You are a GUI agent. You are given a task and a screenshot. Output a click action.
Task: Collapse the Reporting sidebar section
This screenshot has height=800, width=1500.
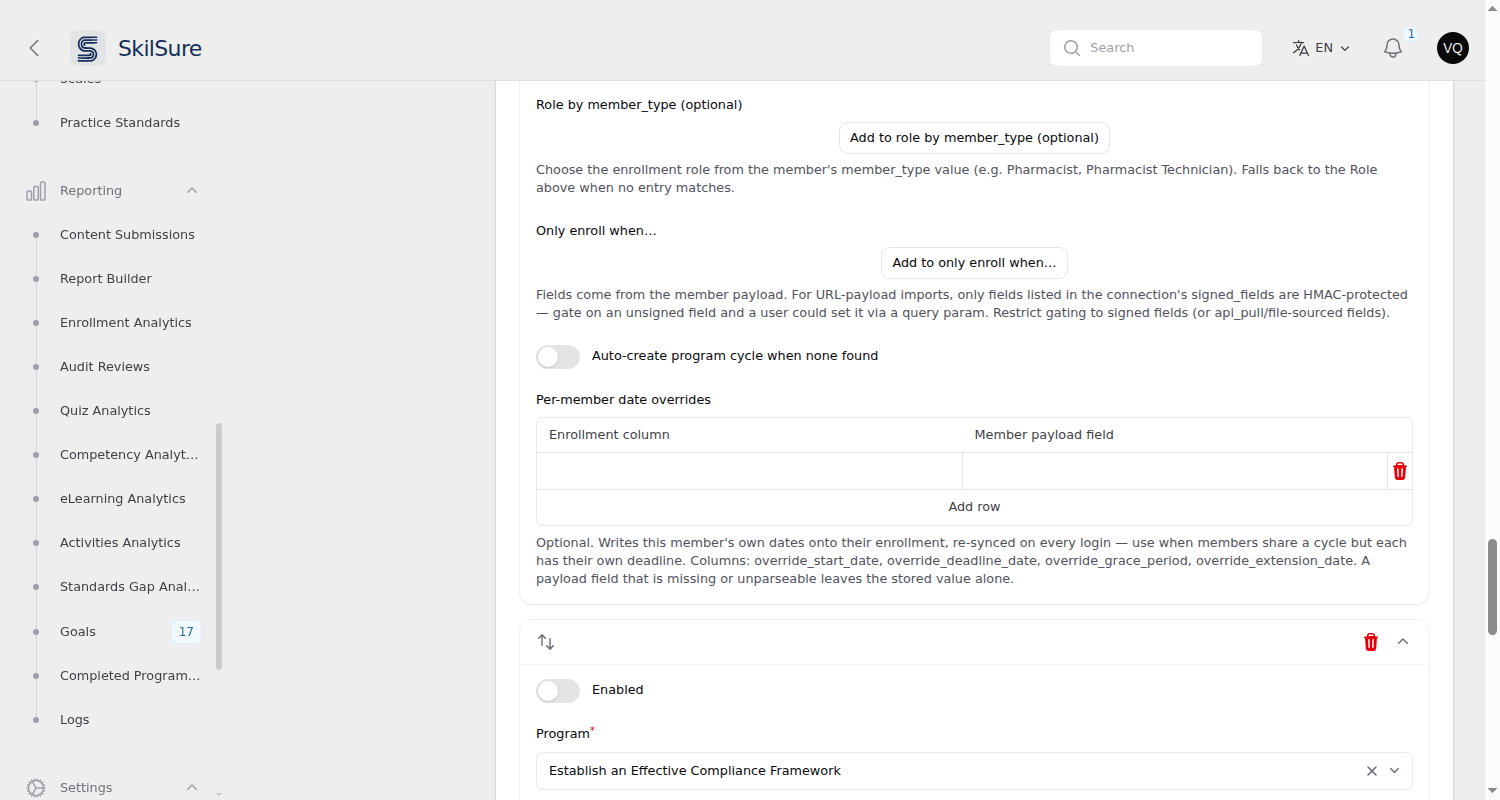(192, 191)
